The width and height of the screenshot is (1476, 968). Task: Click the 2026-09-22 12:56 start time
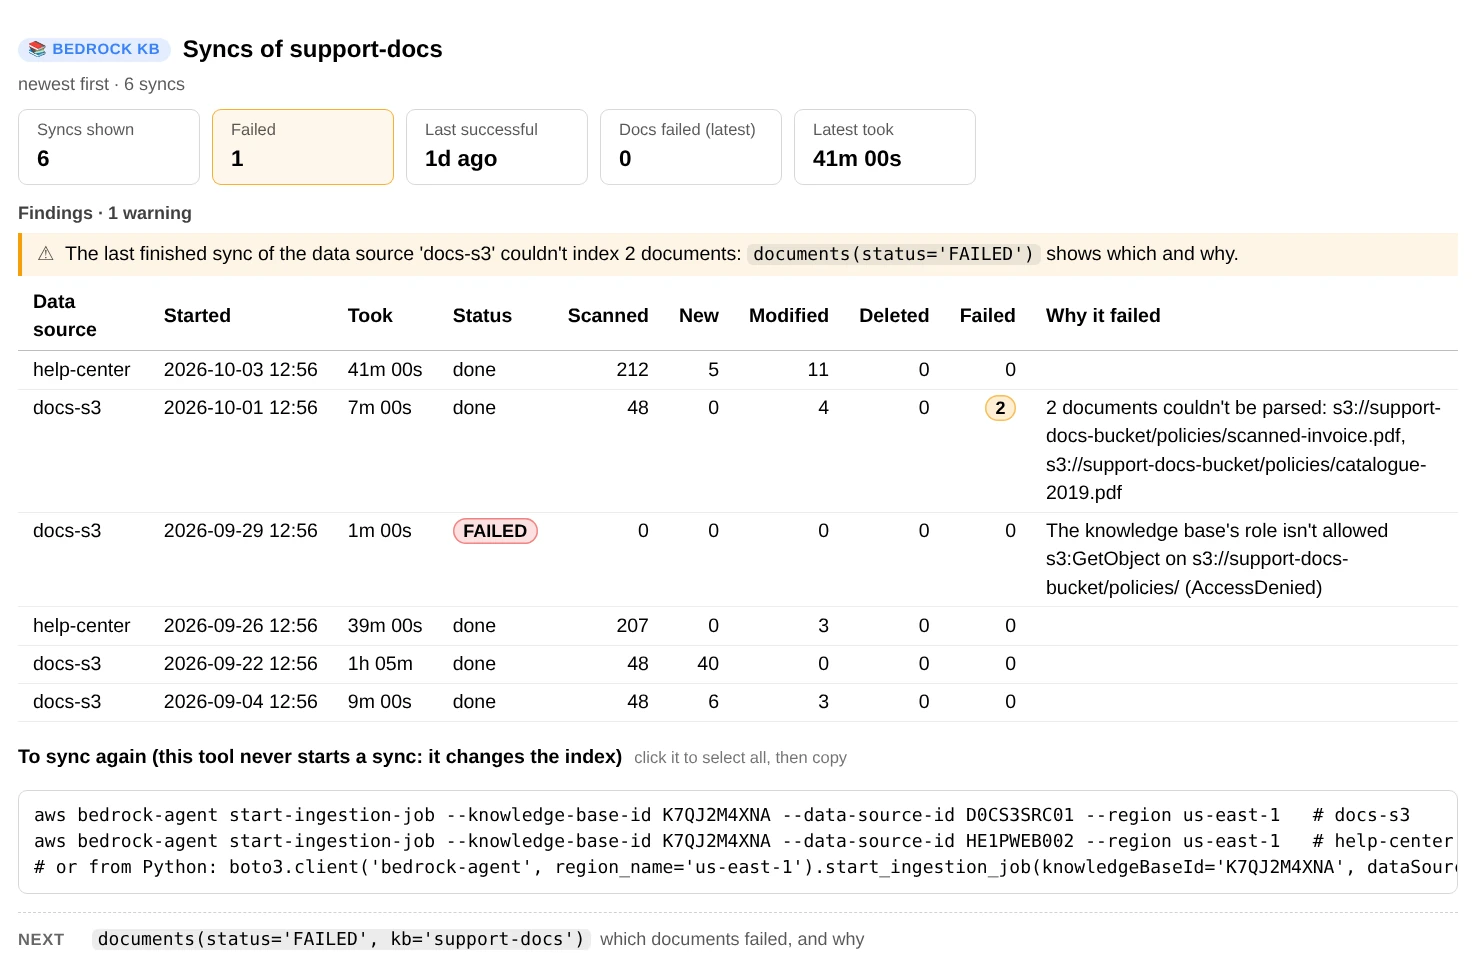pos(241,664)
